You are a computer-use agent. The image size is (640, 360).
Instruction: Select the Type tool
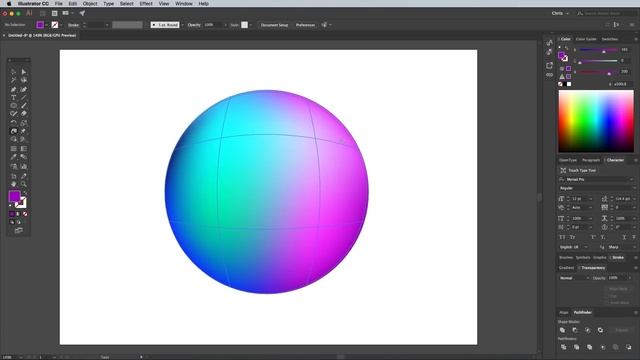13,98
